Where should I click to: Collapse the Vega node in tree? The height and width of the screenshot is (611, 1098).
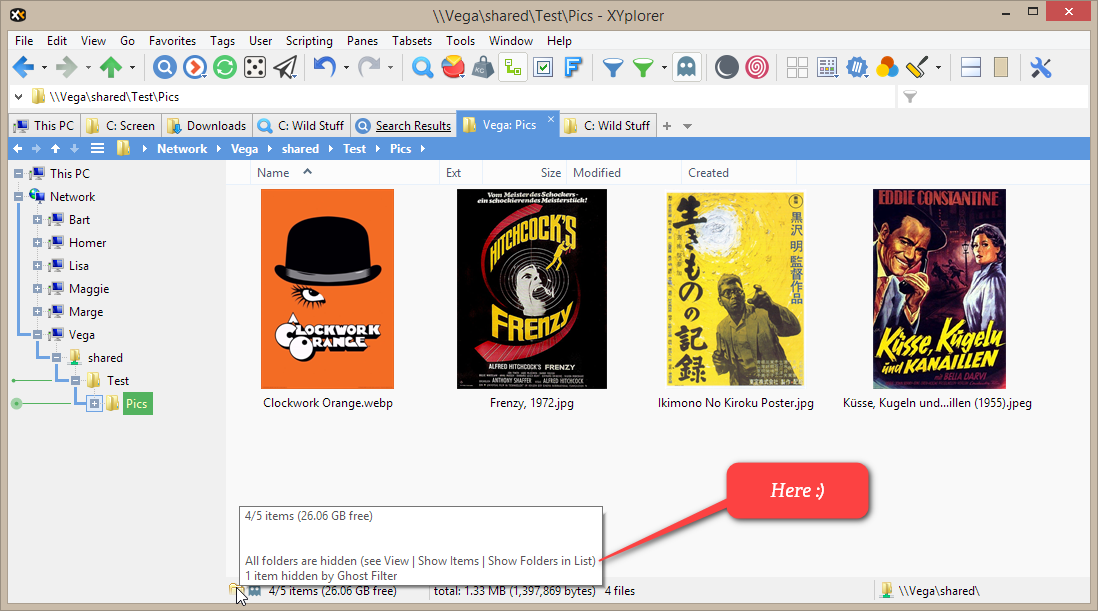point(38,335)
